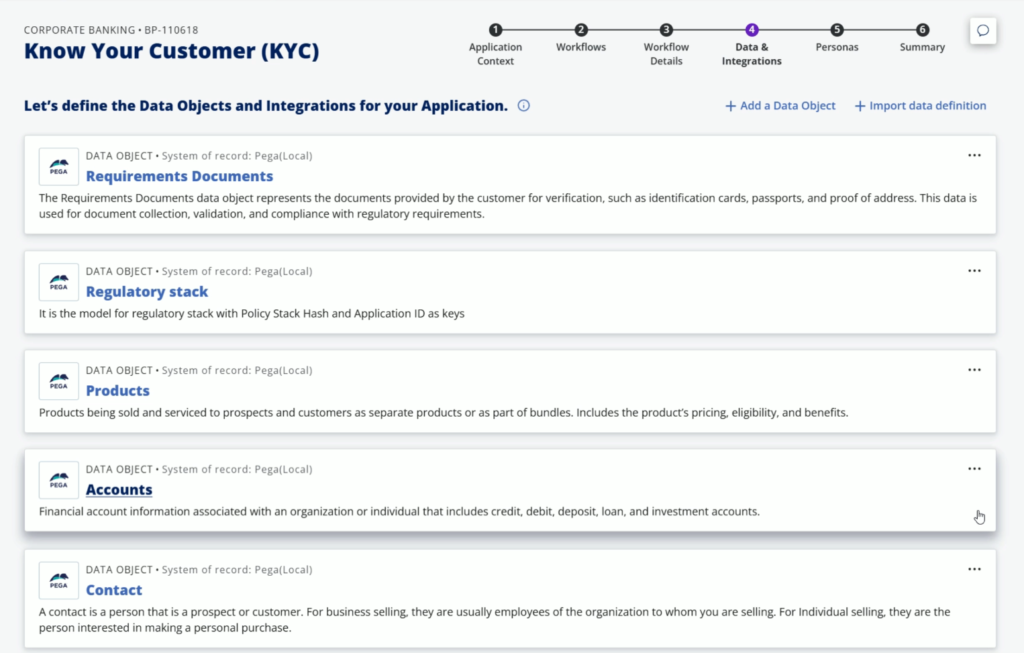Click the Pega logo on Regulatory stack card
Image resolution: width=1024 pixels, height=653 pixels.
pos(59,282)
